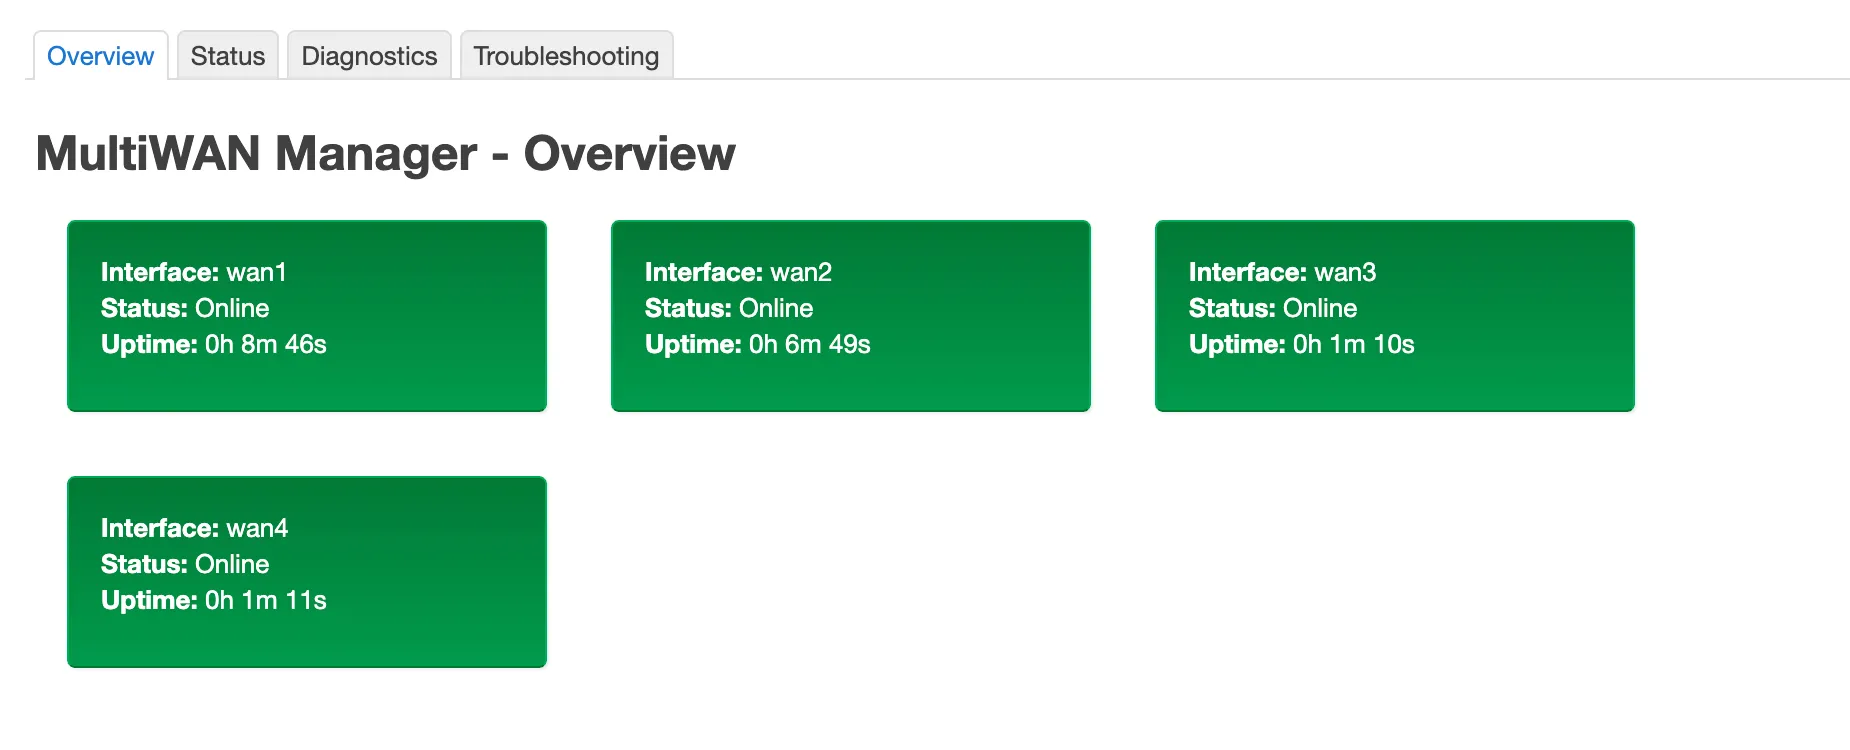This screenshot has width=1850, height=750.
Task: Select the wan3 Status: Online text
Action: click(1272, 308)
